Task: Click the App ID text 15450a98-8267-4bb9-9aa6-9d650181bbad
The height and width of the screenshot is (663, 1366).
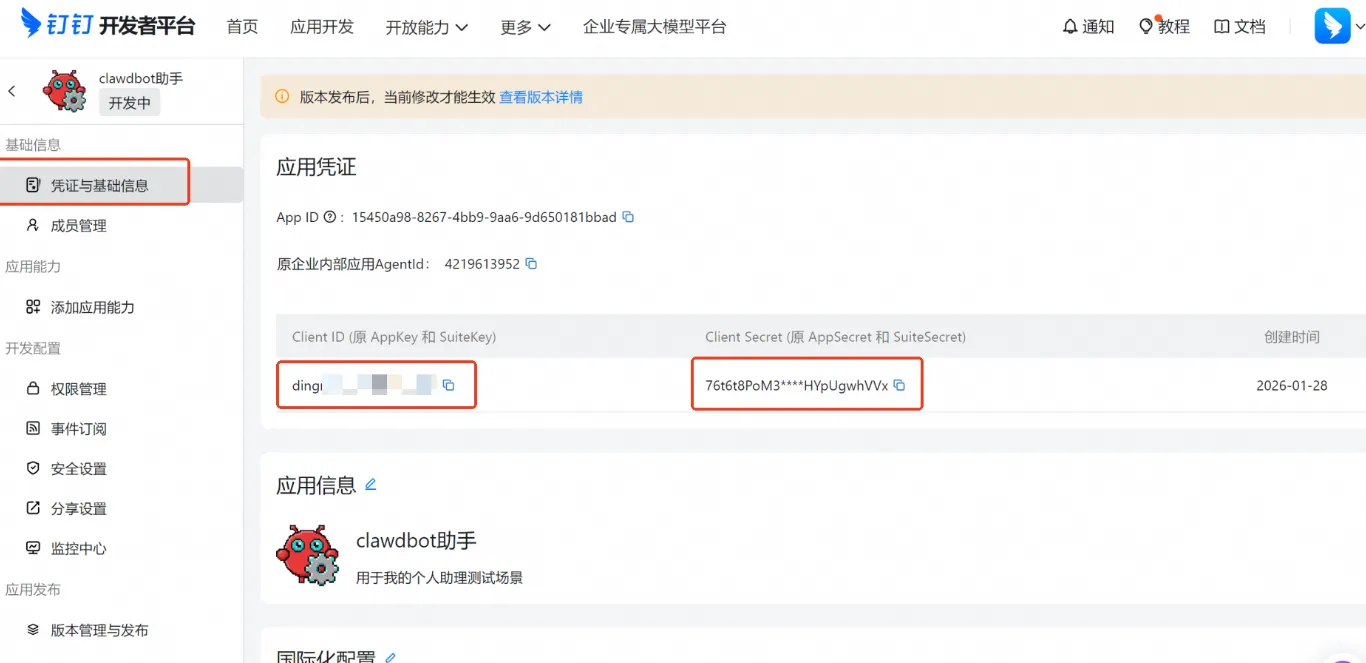Action: pos(484,217)
